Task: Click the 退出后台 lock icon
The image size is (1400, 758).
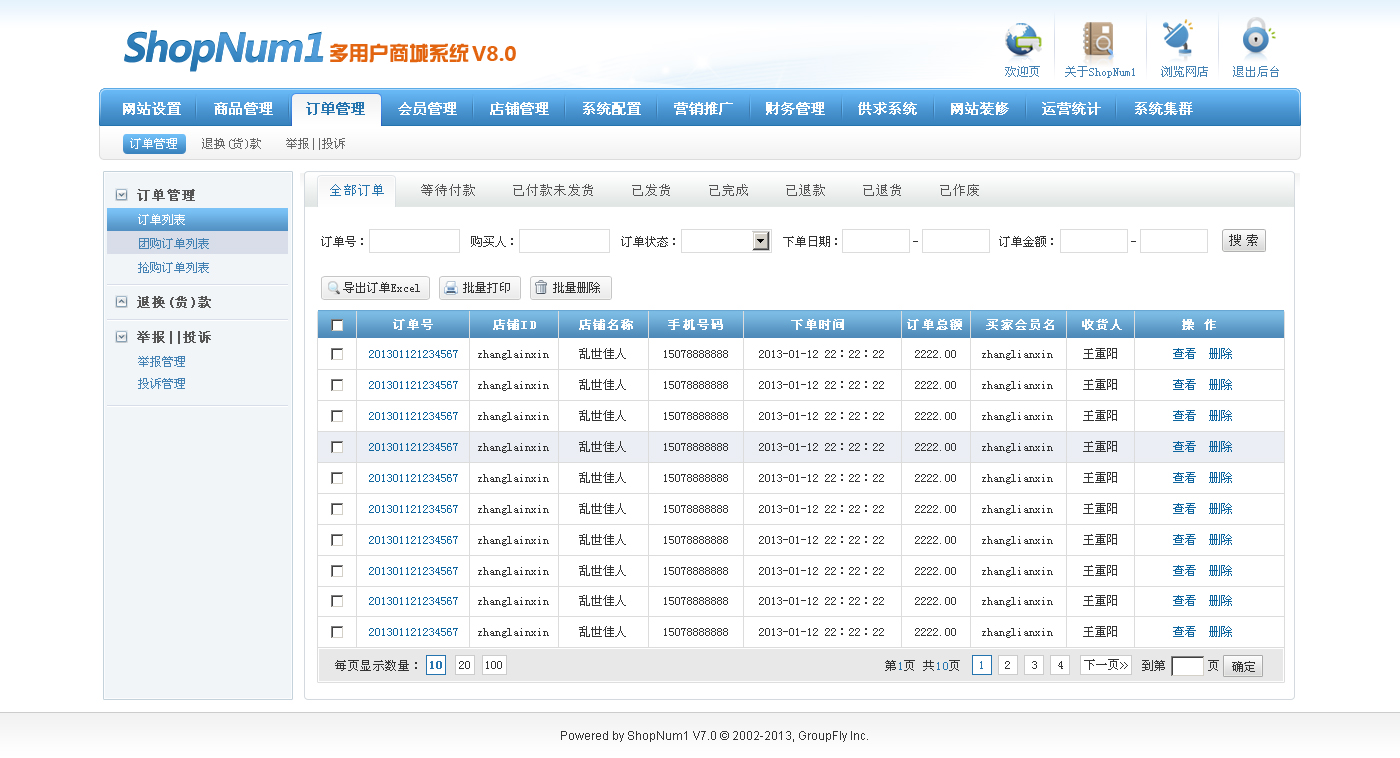Action: pos(1257,37)
